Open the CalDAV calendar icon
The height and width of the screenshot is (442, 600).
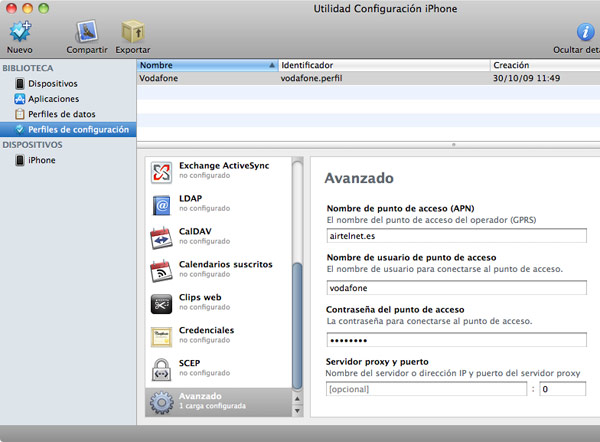[161, 238]
